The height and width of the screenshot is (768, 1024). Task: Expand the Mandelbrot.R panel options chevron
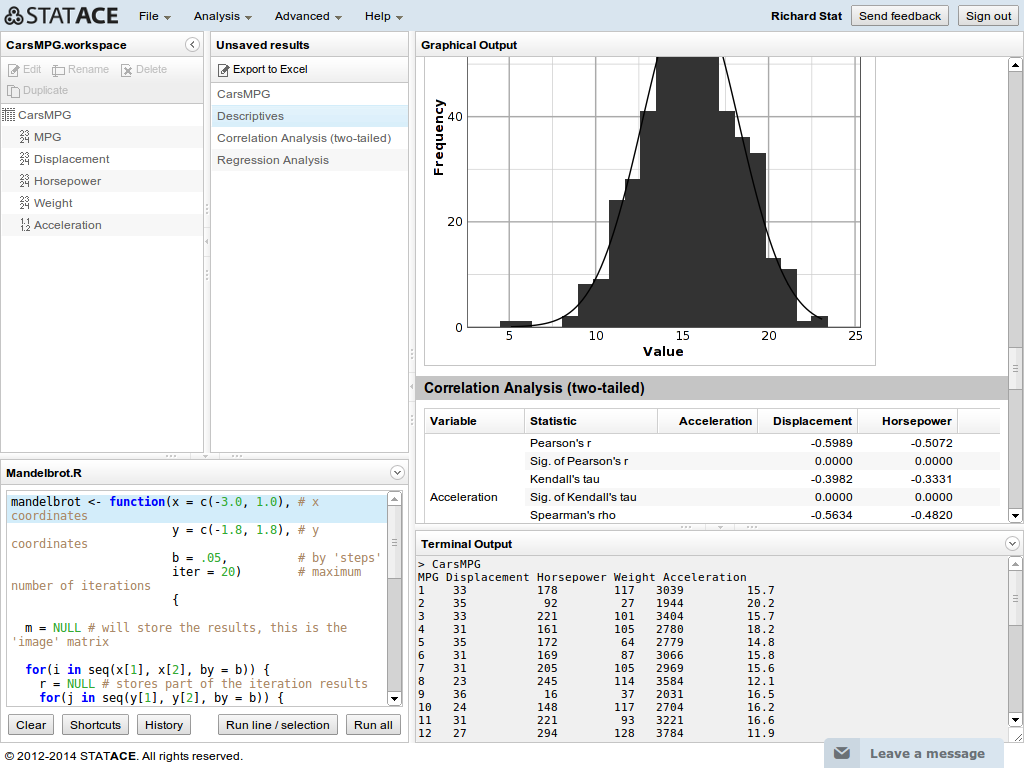click(x=397, y=472)
